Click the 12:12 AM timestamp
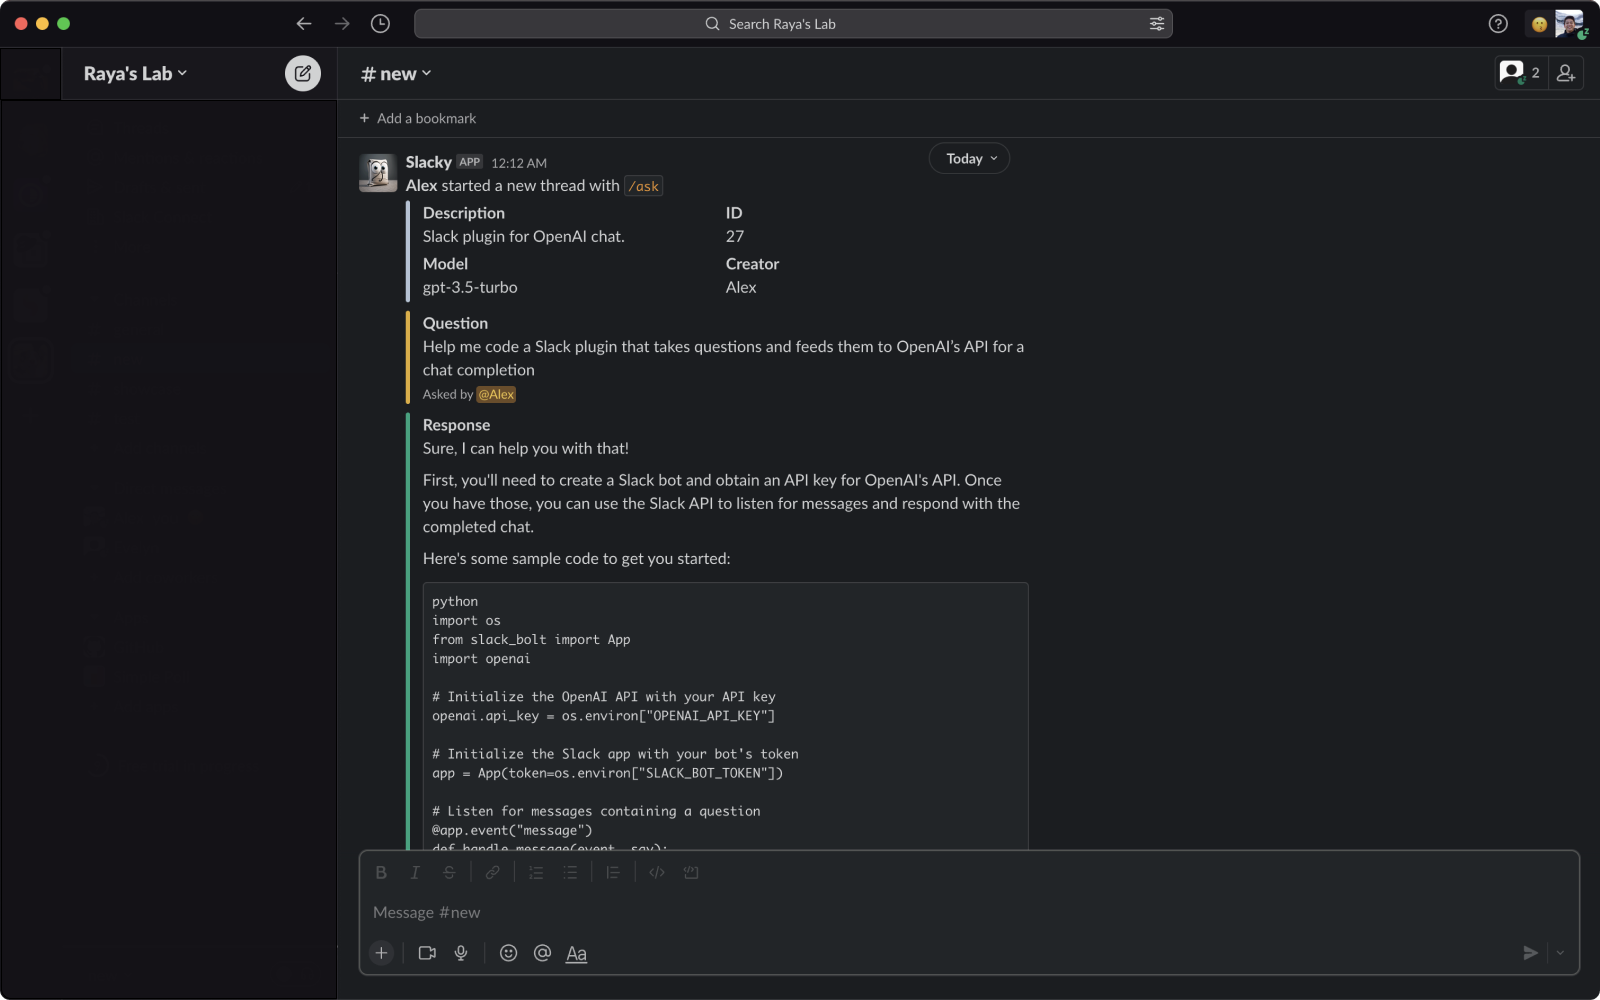 tap(519, 163)
